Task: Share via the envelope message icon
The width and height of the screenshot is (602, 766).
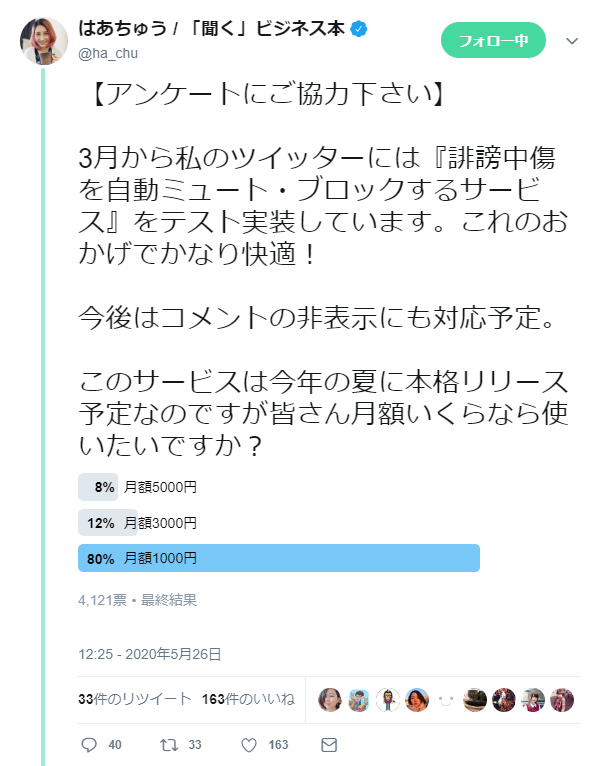Action: (328, 745)
